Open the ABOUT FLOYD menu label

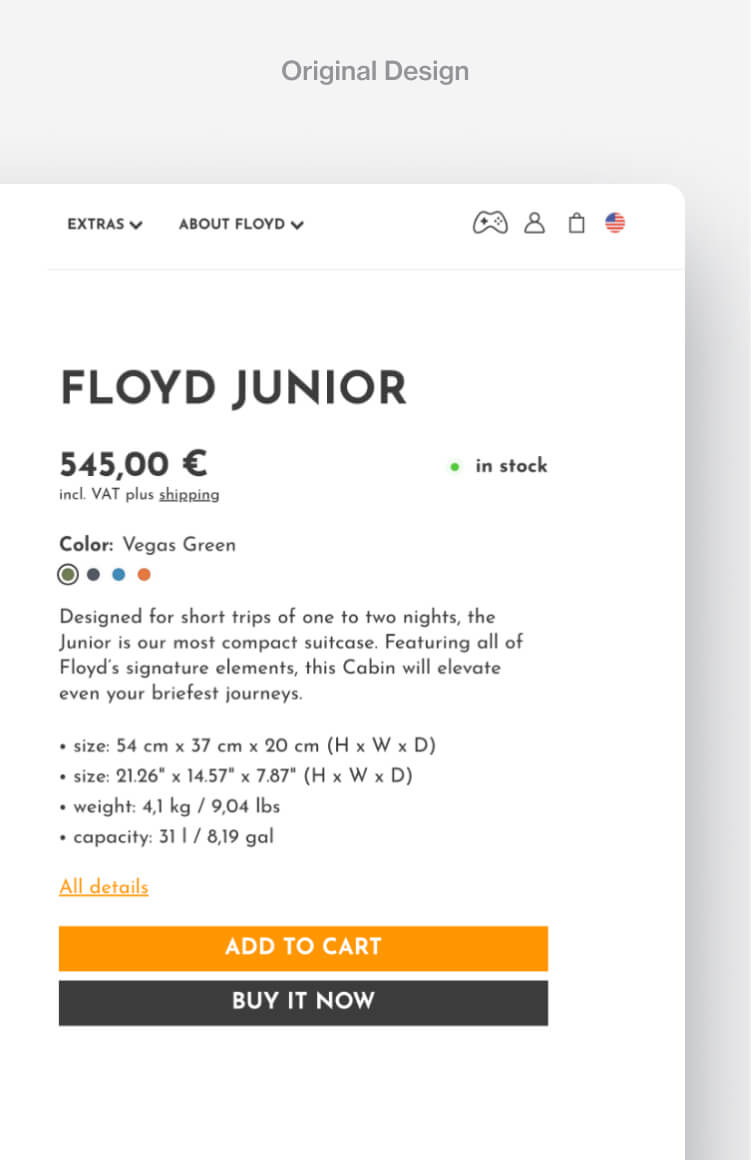coord(232,224)
